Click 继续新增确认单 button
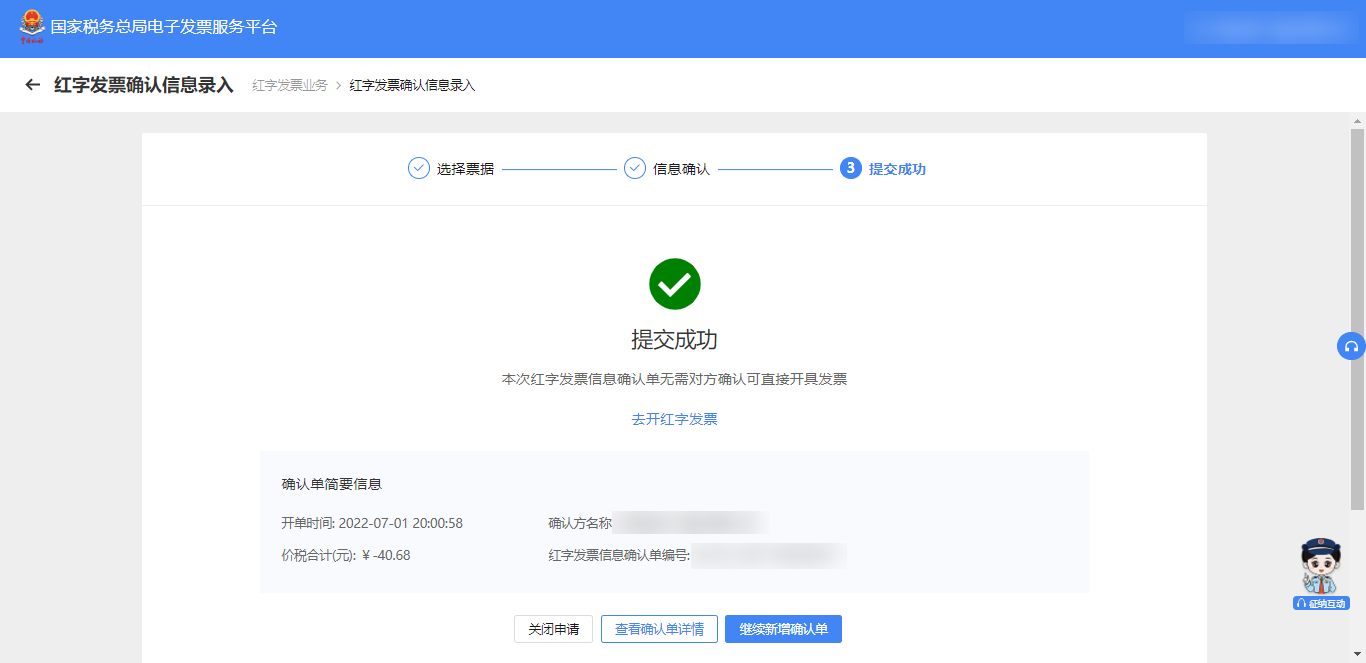The image size is (1366, 663). click(783, 629)
